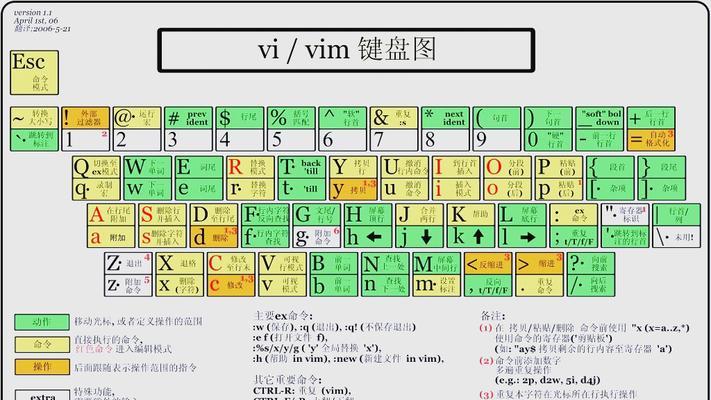Click the green 动作 legend swatch
Screen dimensions: 711x400
pyautogui.click(x=42, y=322)
